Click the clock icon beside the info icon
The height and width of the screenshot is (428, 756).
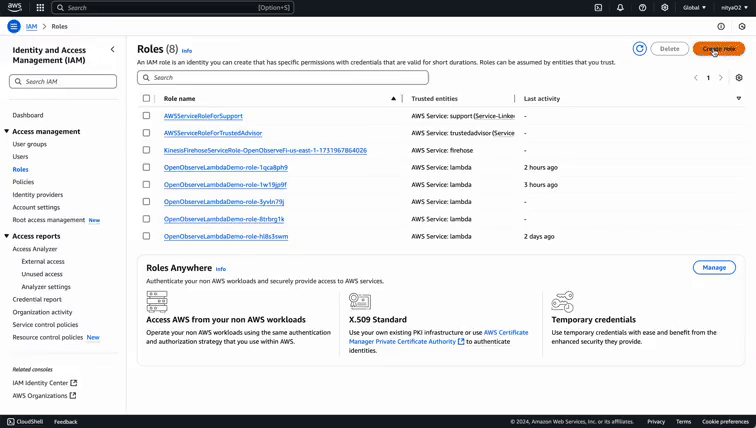click(x=742, y=27)
